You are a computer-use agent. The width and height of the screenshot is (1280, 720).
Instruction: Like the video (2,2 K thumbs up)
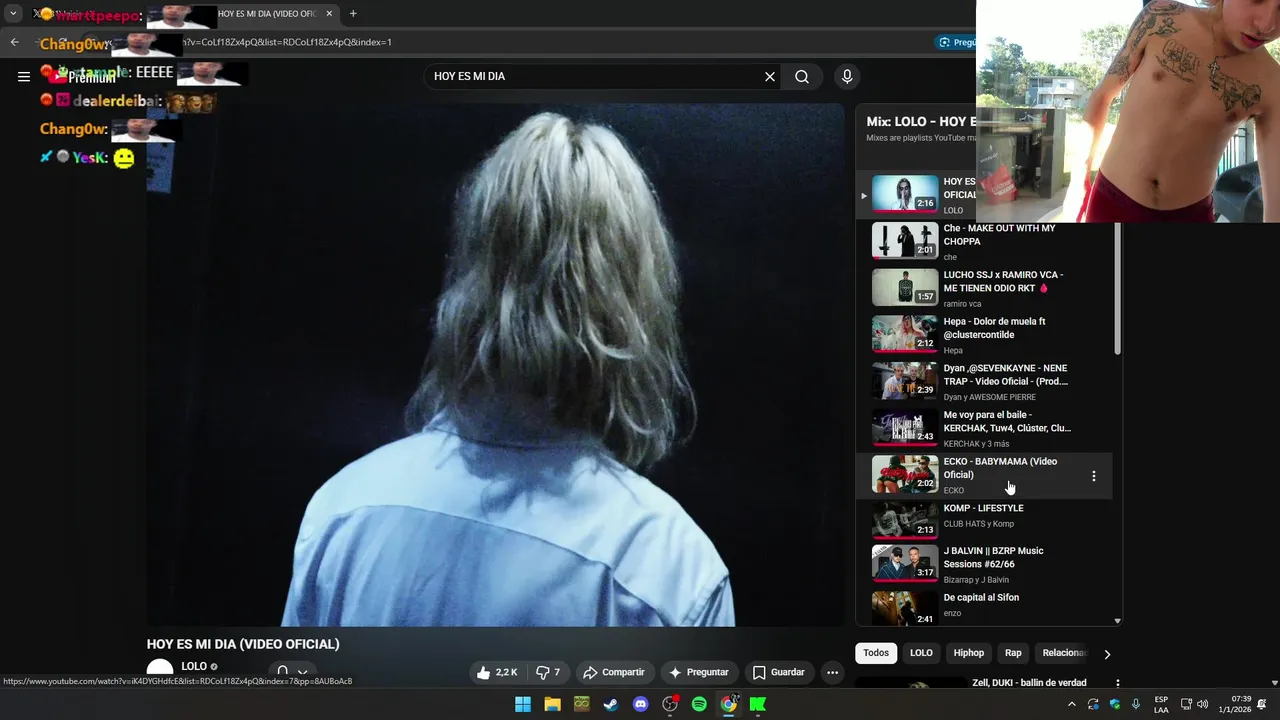point(498,672)
